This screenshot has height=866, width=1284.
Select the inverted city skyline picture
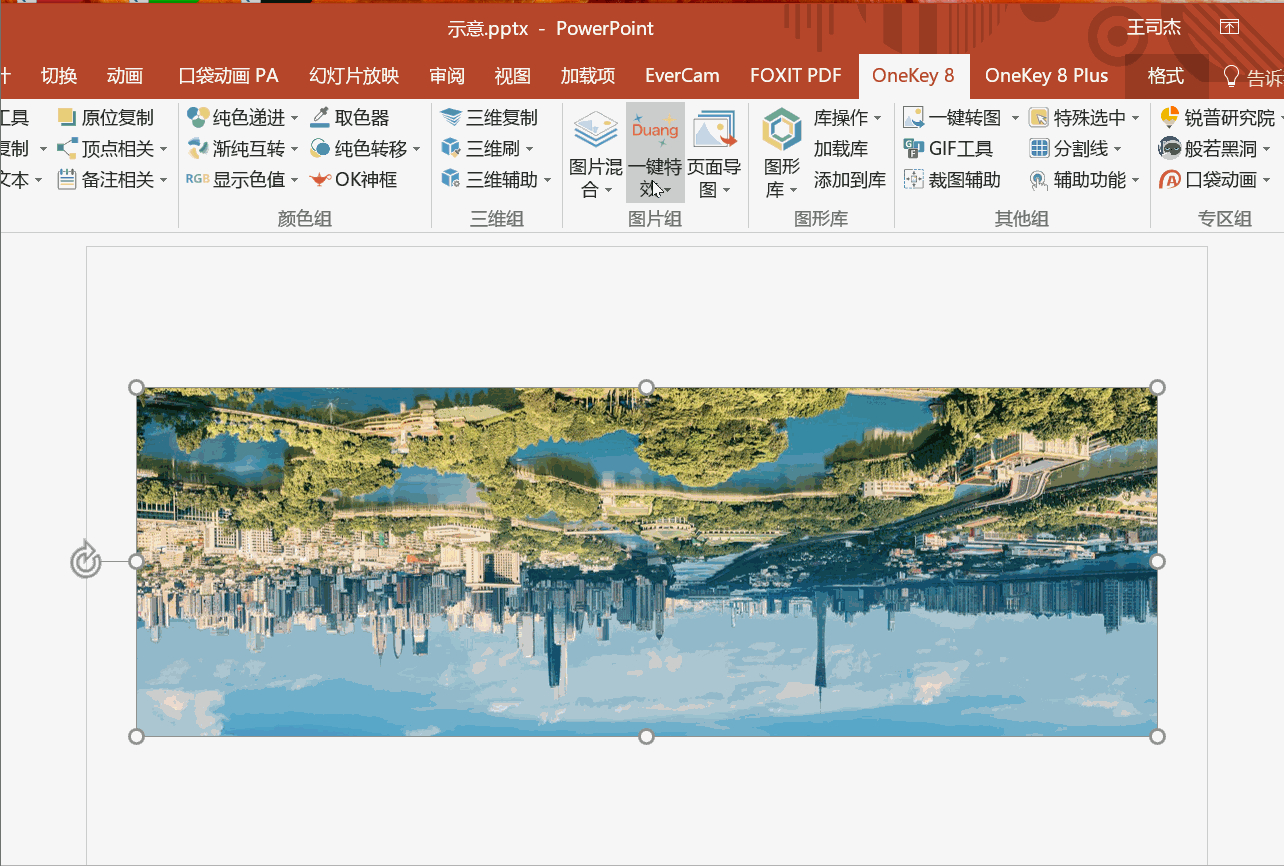tap(646, 561)
